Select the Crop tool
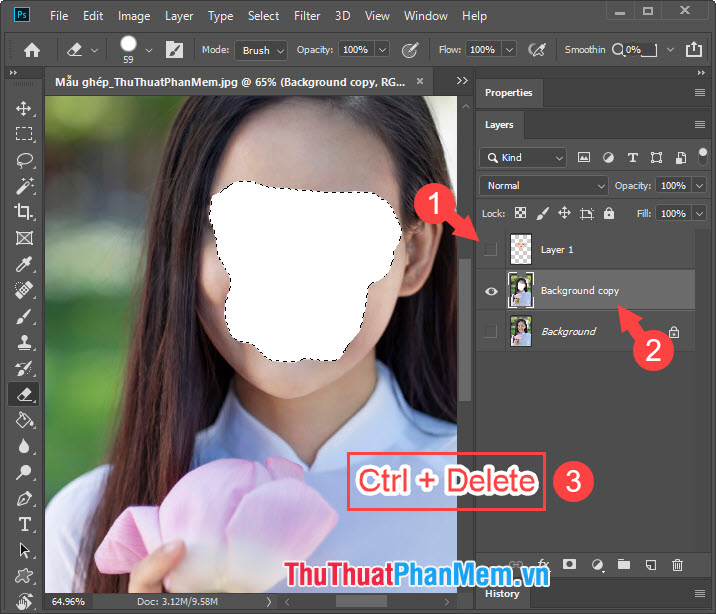The height and width of the screenshot is (614, 716). pos(24,212)
